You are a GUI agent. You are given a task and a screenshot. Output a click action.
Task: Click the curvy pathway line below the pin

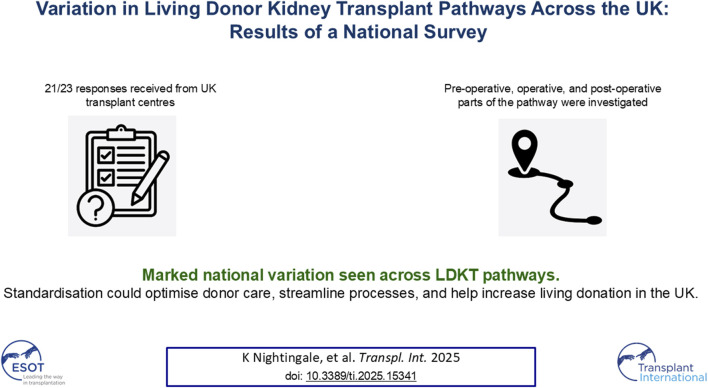(560, 199)
